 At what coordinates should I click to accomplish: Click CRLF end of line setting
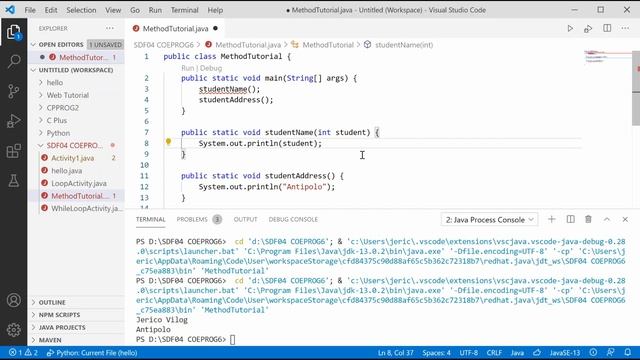(494, 353)
